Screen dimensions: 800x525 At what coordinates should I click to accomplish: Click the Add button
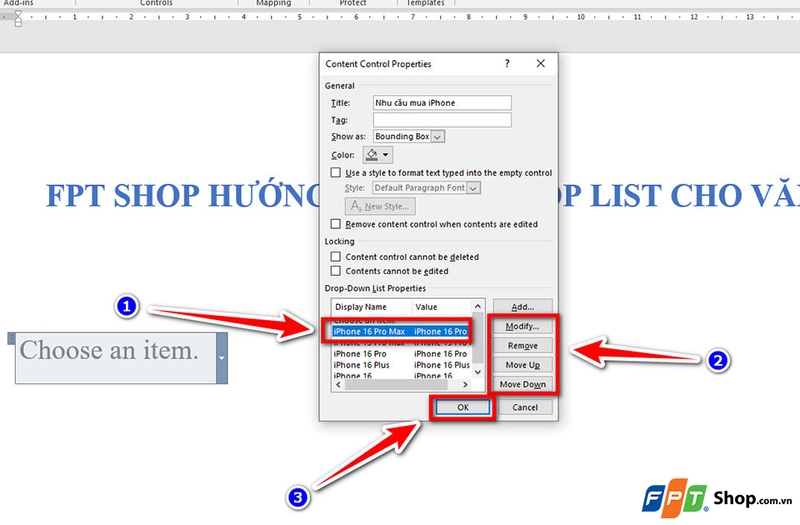tap(522, 307)
